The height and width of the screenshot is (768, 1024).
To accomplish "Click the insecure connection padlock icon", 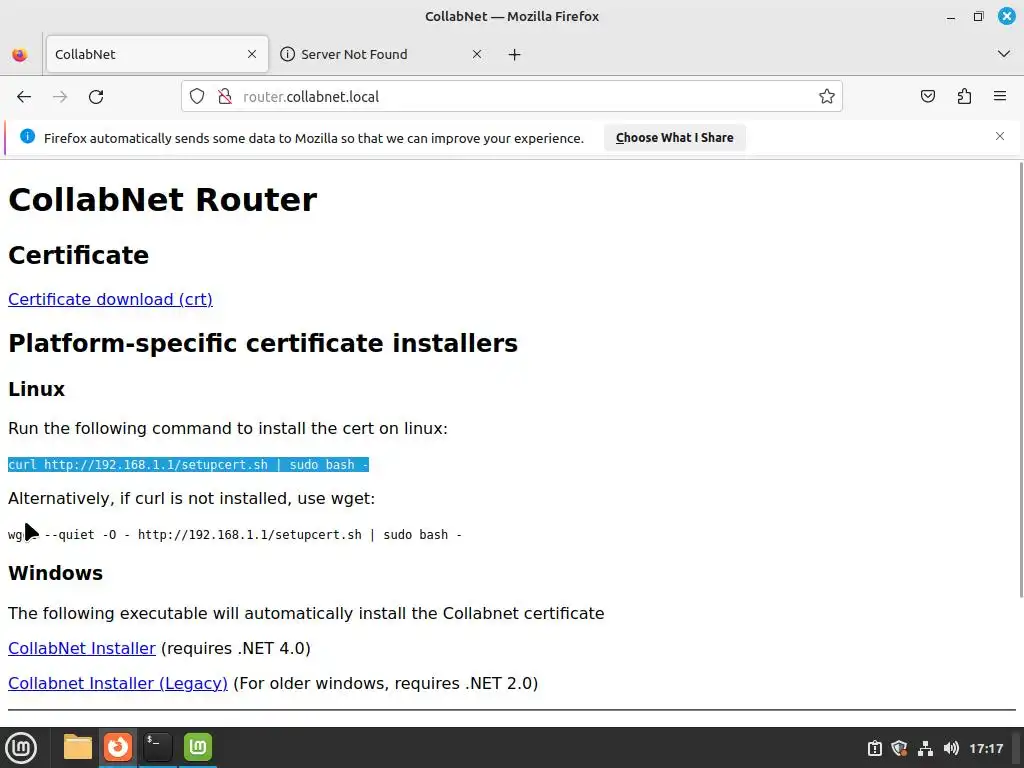I will tap(225, 97).
